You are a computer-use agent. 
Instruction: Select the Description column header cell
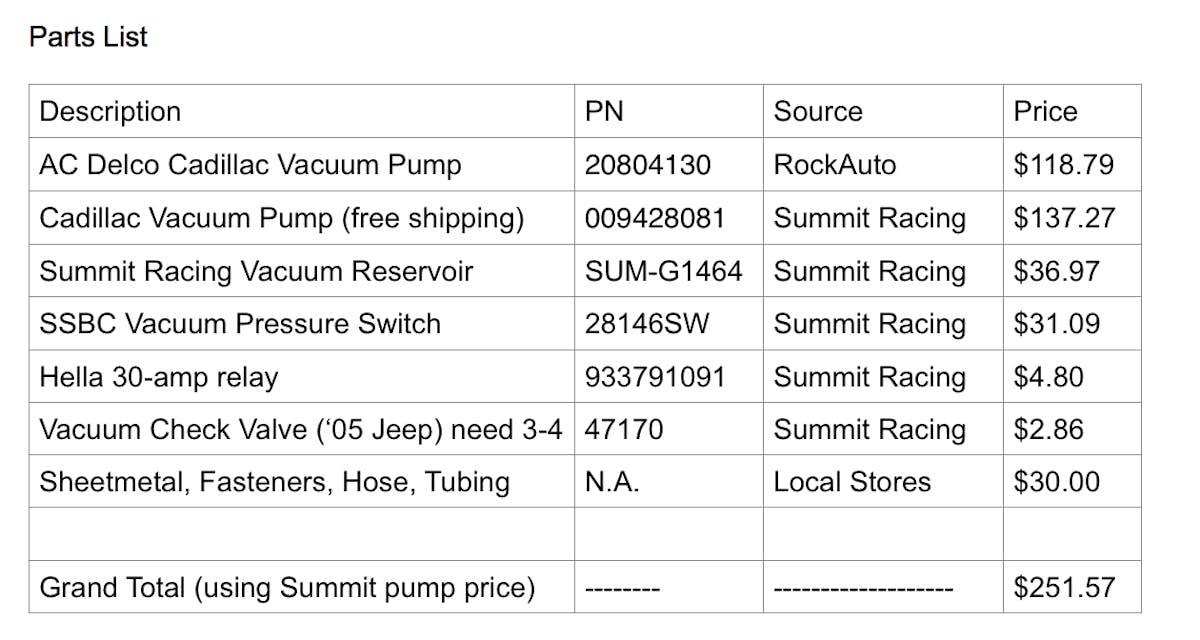[110, 111]
